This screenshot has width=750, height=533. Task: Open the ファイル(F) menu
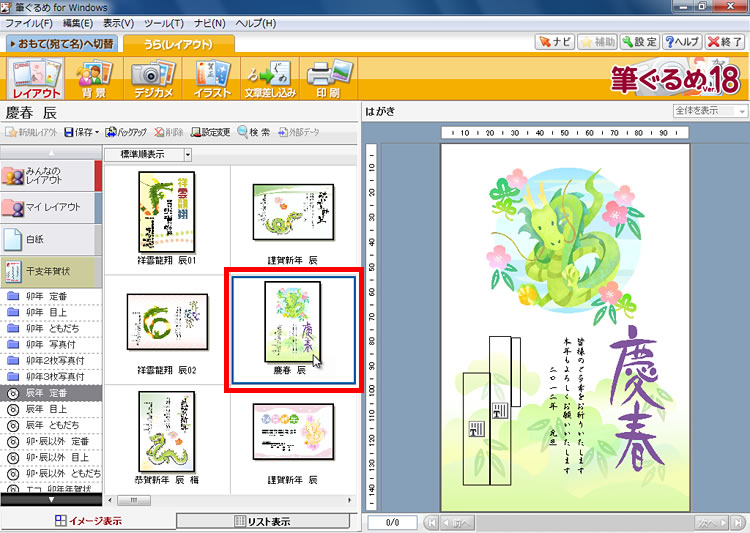(x=28, y=23)
